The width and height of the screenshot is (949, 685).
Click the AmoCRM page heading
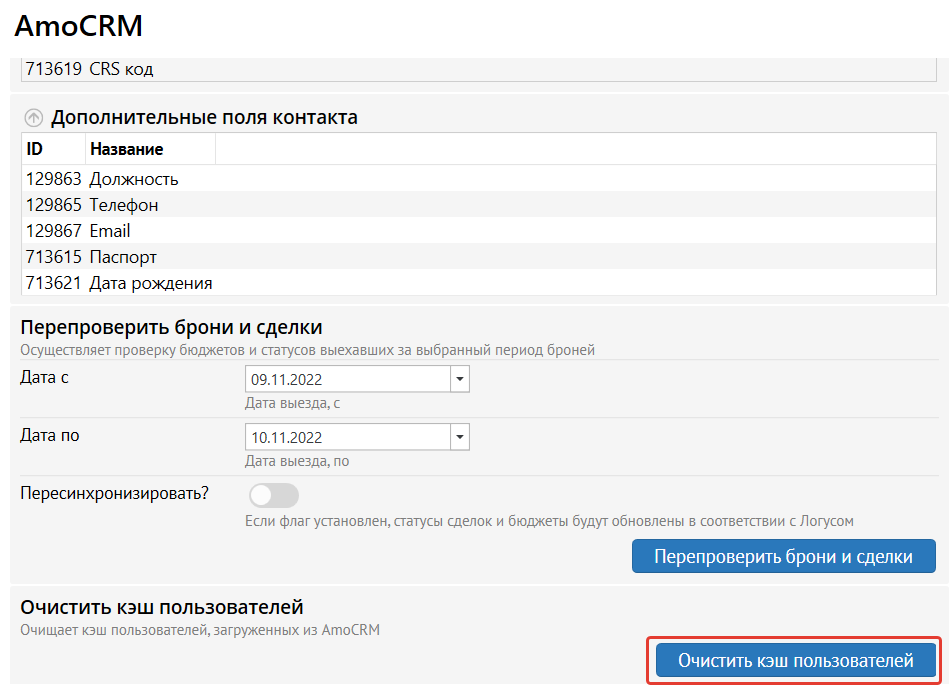click(x=78, y=27)
